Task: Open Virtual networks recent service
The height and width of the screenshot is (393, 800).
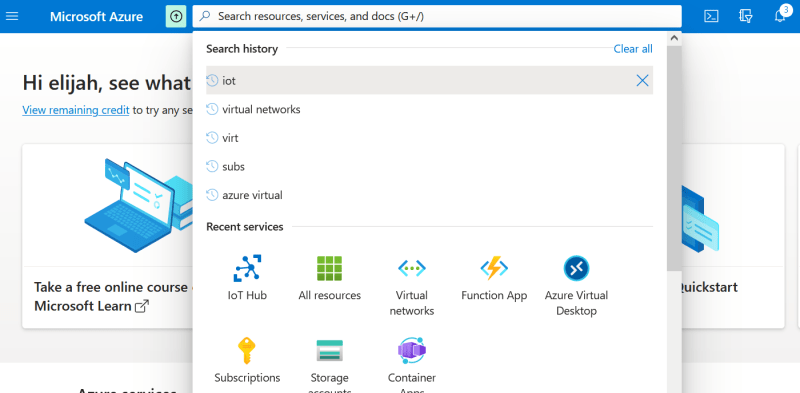Action: click(x=412, y=286)
